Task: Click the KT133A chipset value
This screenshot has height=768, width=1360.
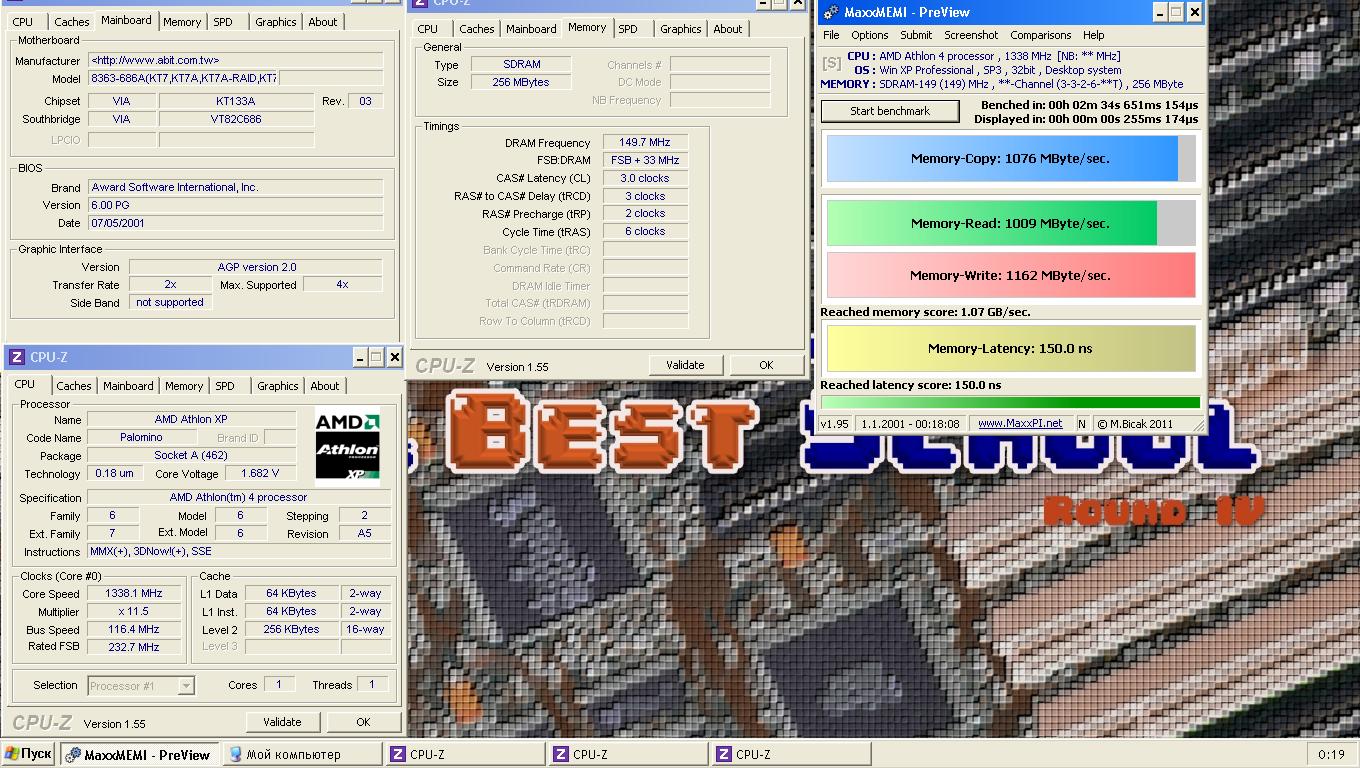Action: tap(236, 101)
